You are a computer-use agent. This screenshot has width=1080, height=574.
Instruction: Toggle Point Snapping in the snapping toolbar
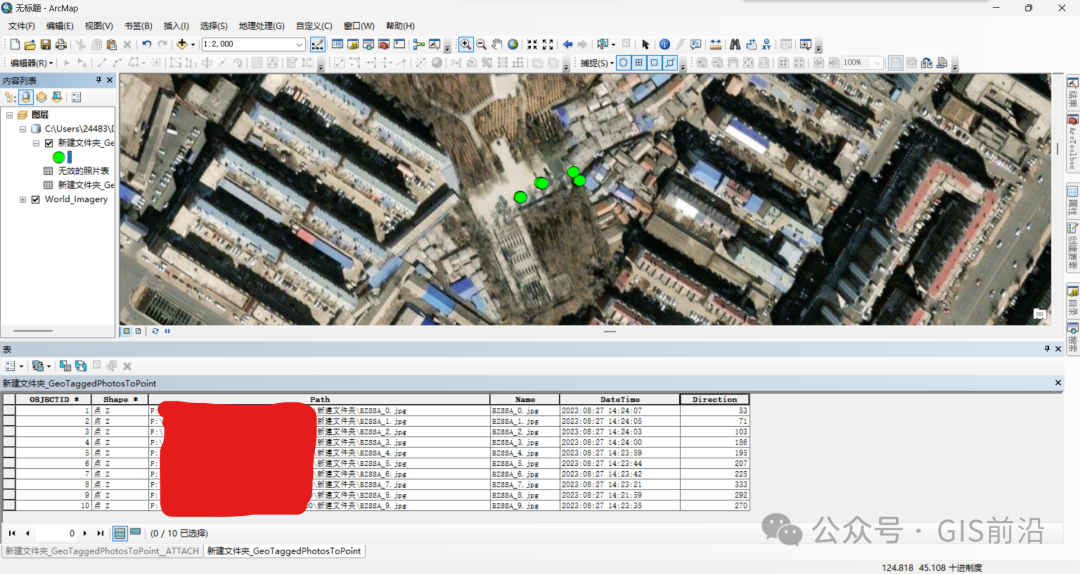(623, 63)
